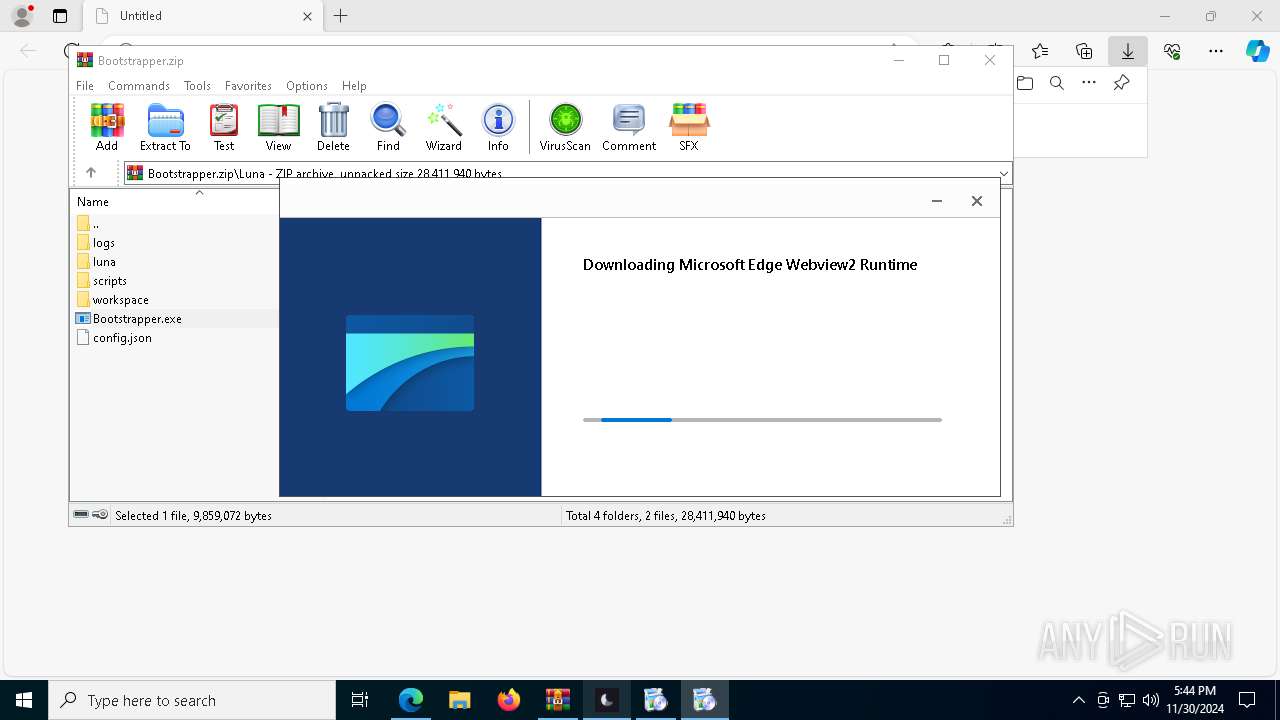
Task: Click the taskbar search box
Action: (x=192, y=700)
